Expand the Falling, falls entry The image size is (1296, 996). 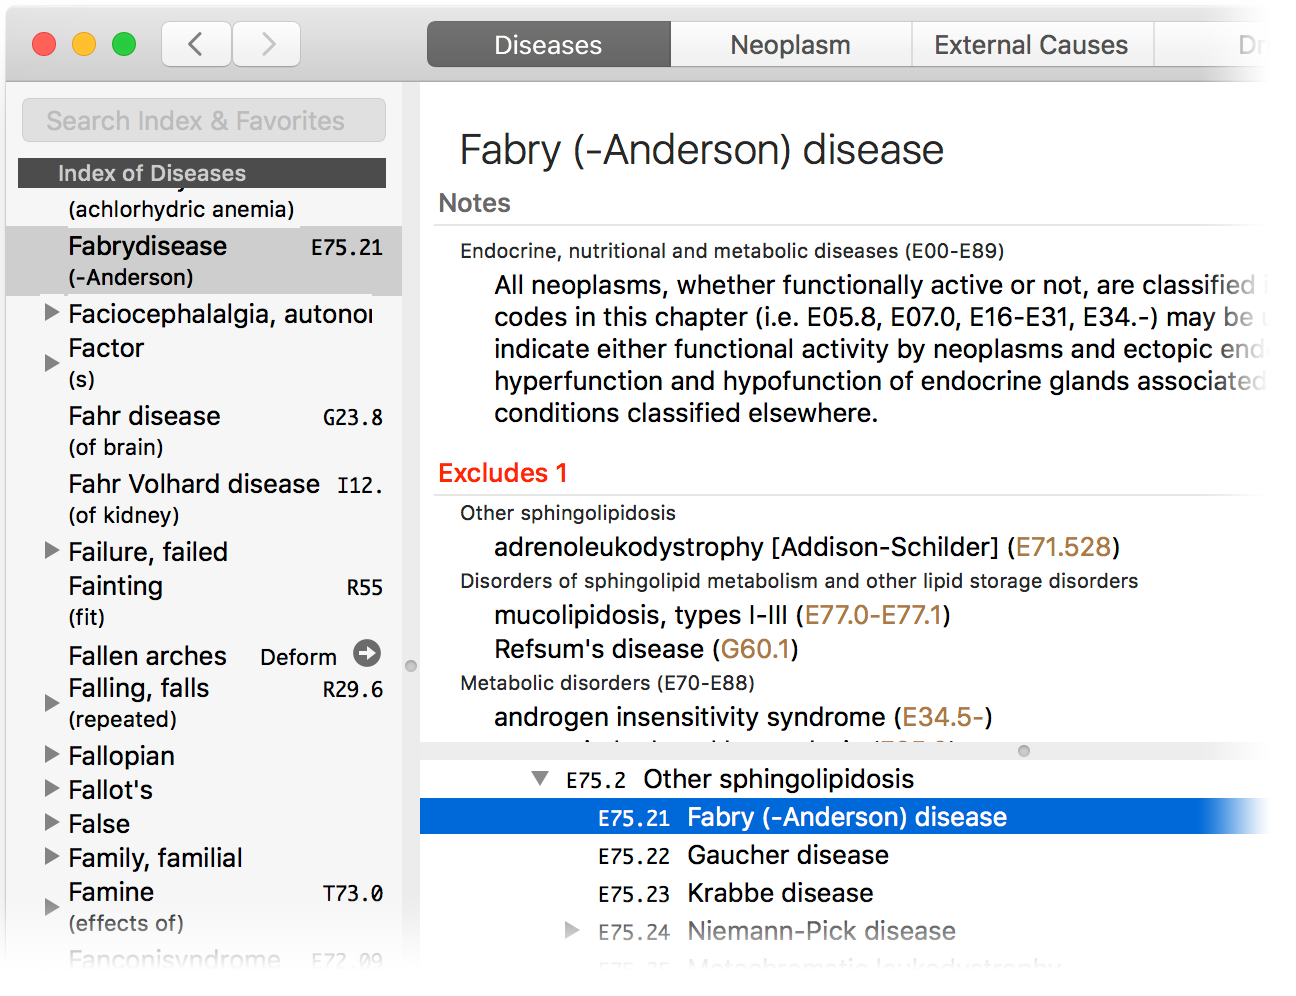[52, 702]
